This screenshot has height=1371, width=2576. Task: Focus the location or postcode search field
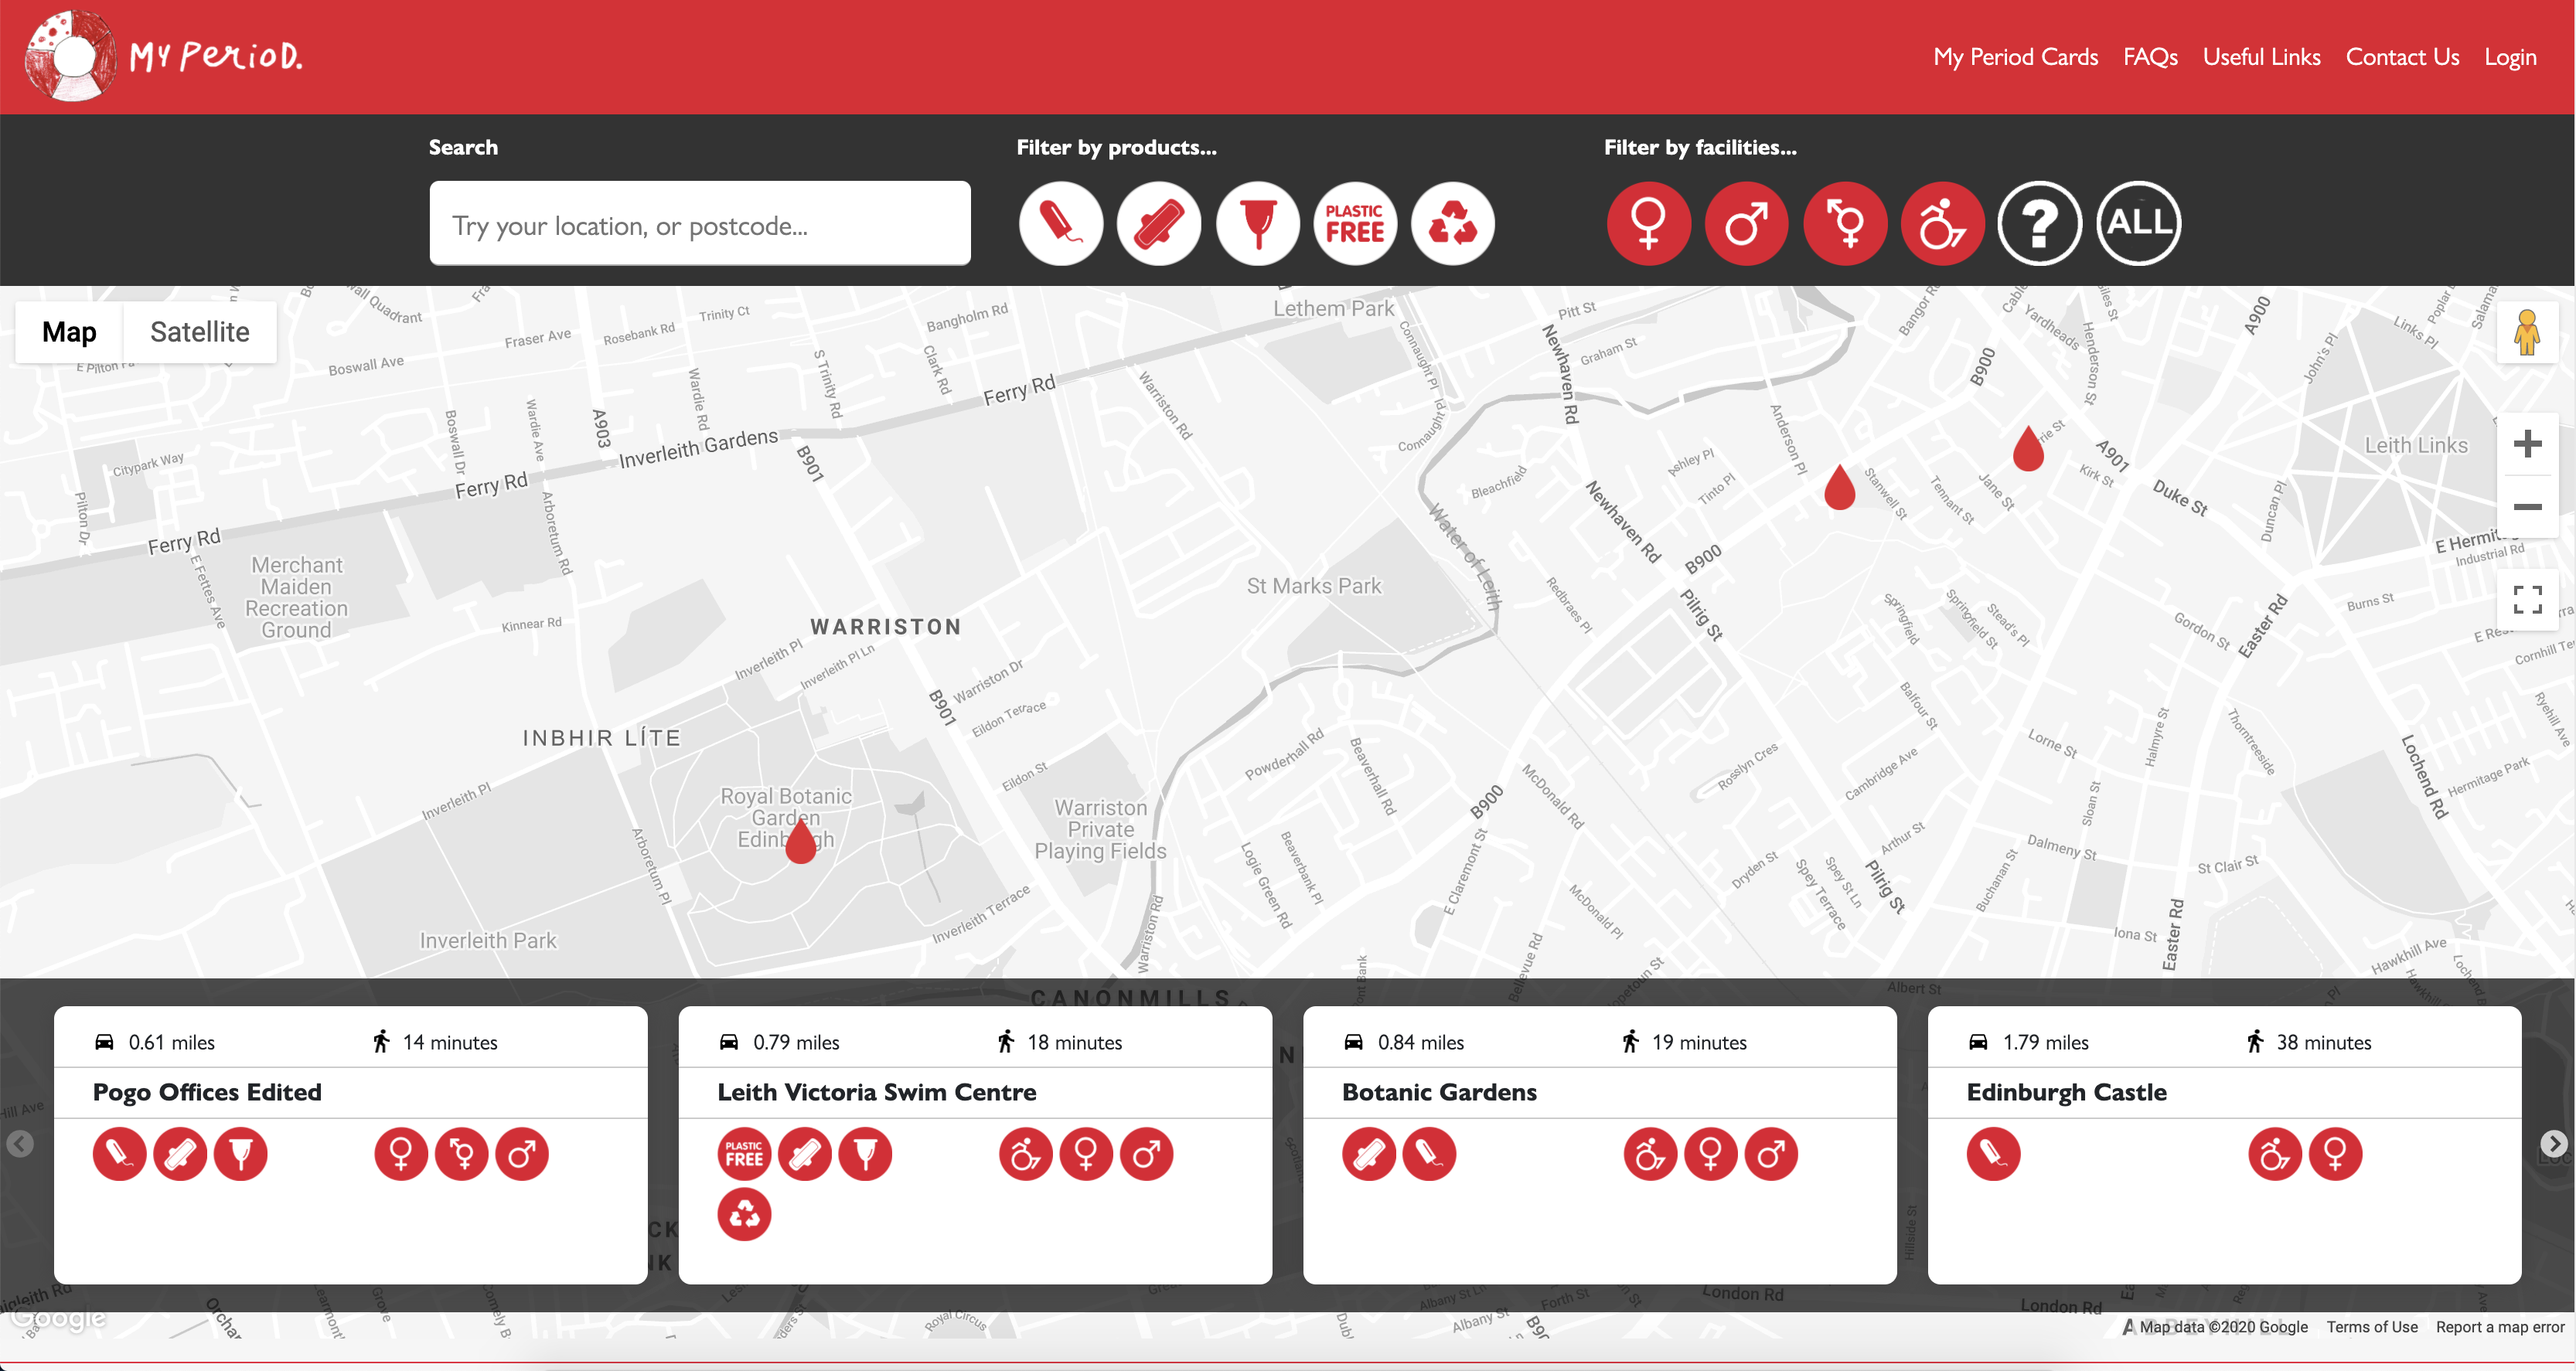[700, 223]
